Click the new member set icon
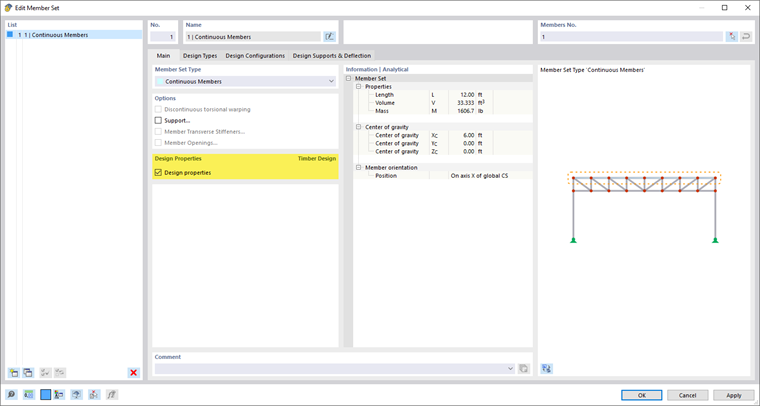The width and height of the screenshot is (760, 406). 14,373
